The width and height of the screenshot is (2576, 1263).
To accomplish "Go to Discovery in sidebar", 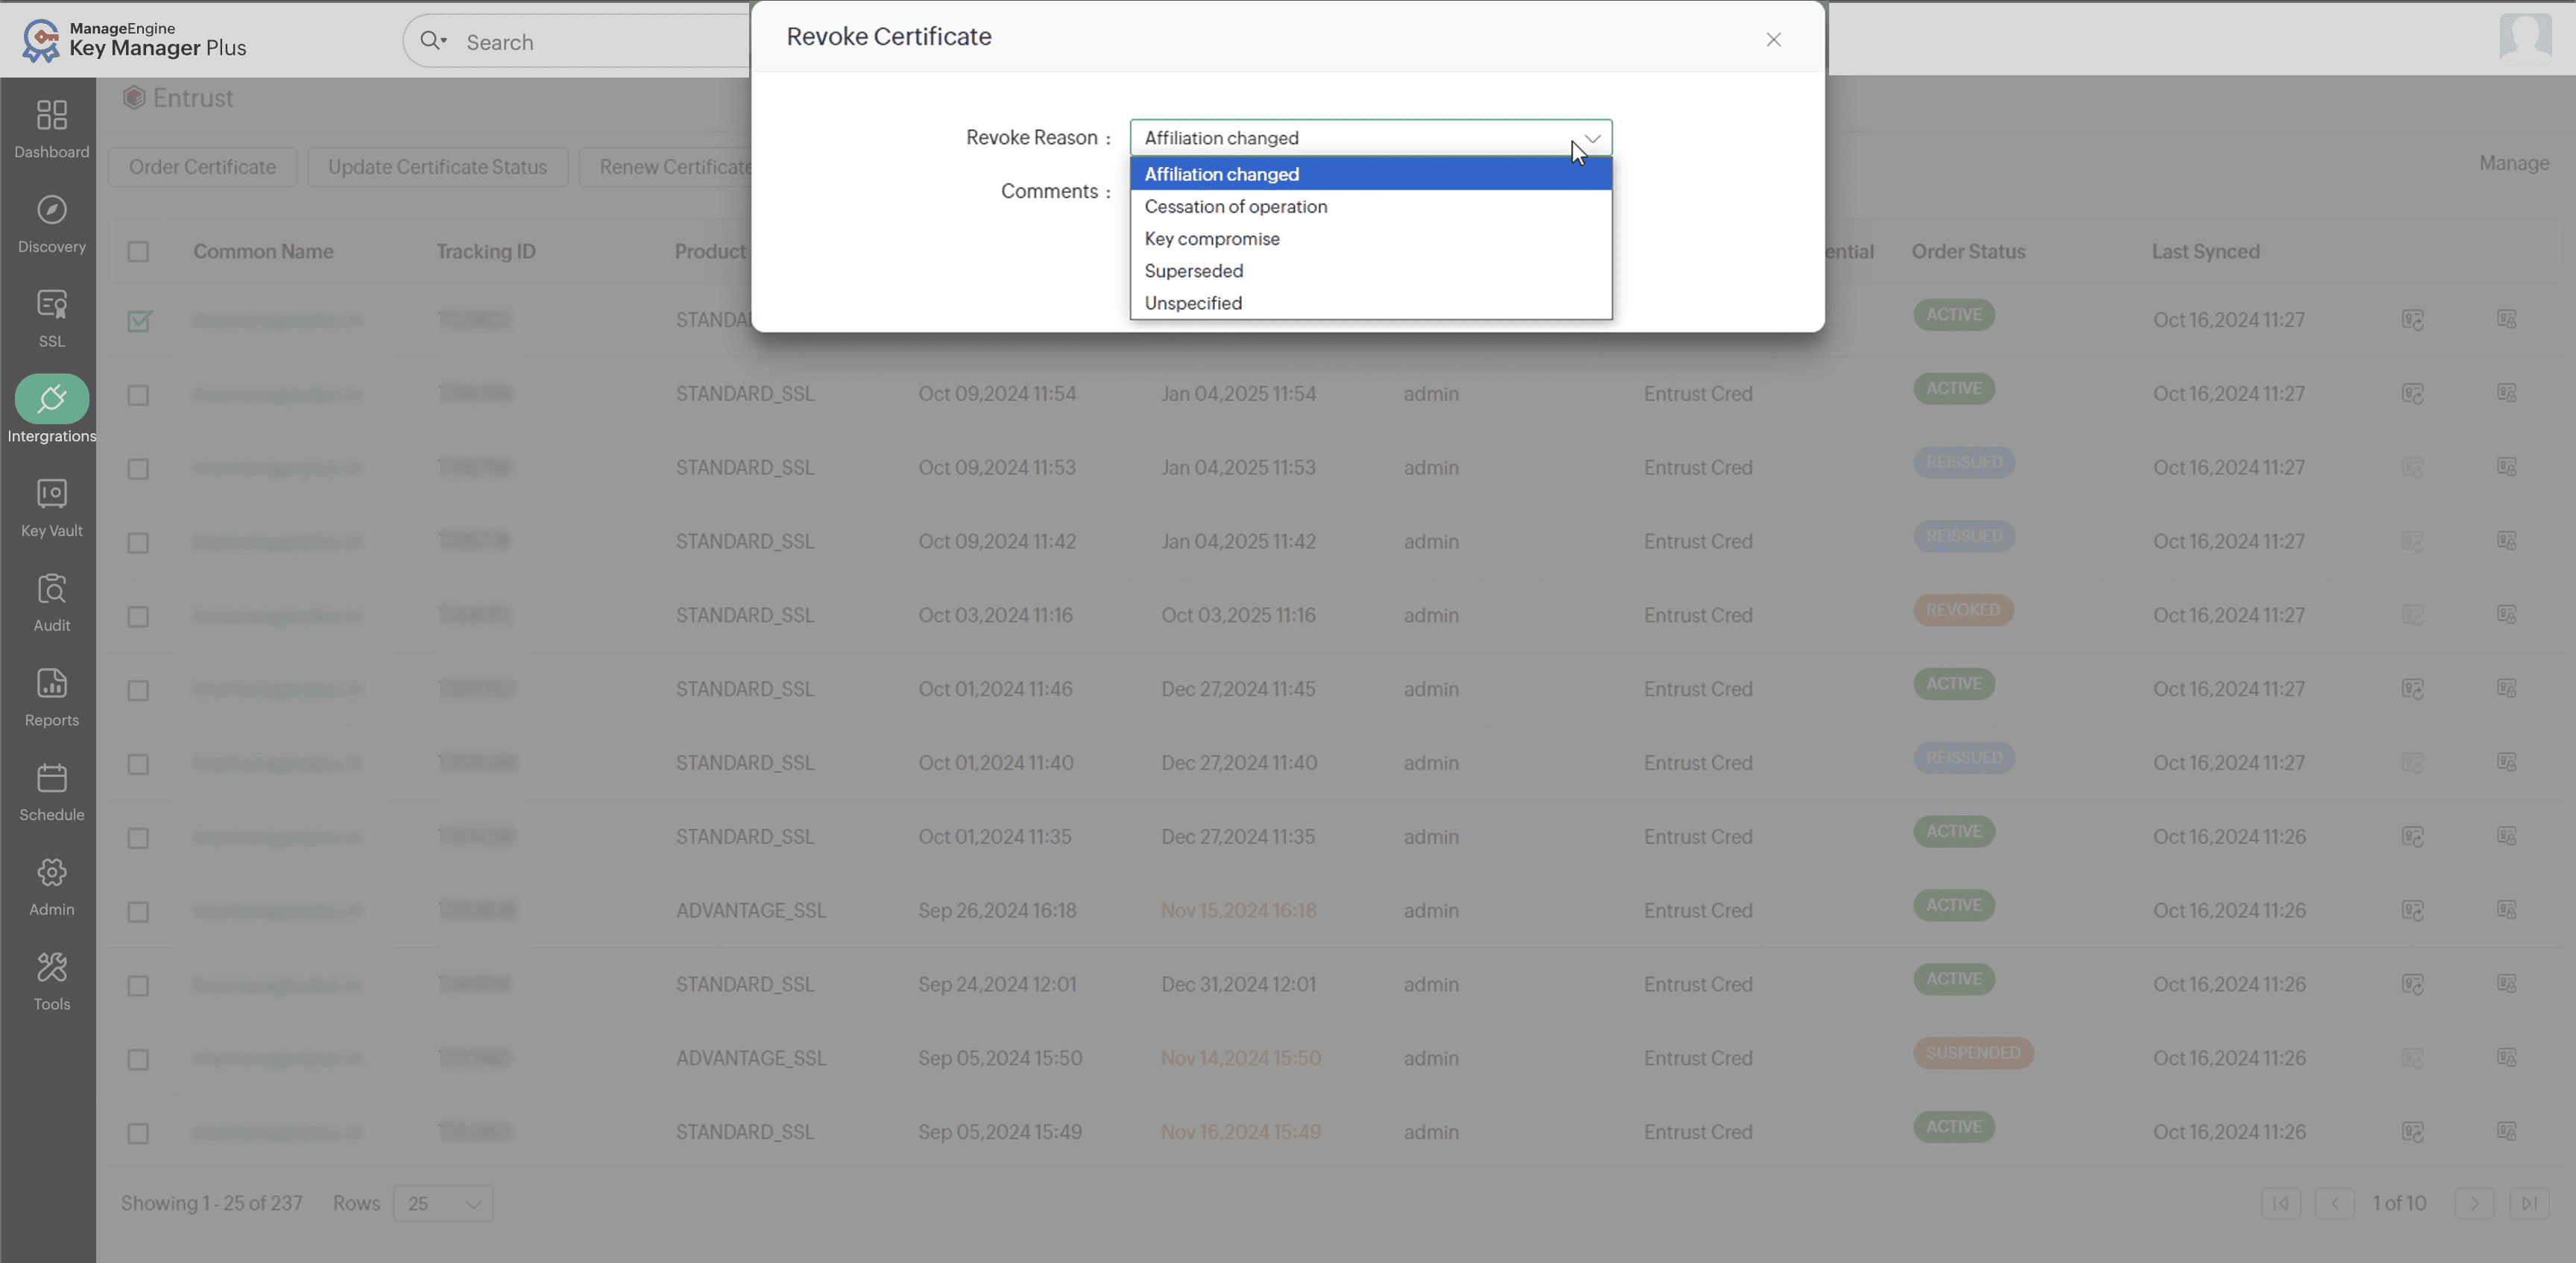I will pos(52,210).
